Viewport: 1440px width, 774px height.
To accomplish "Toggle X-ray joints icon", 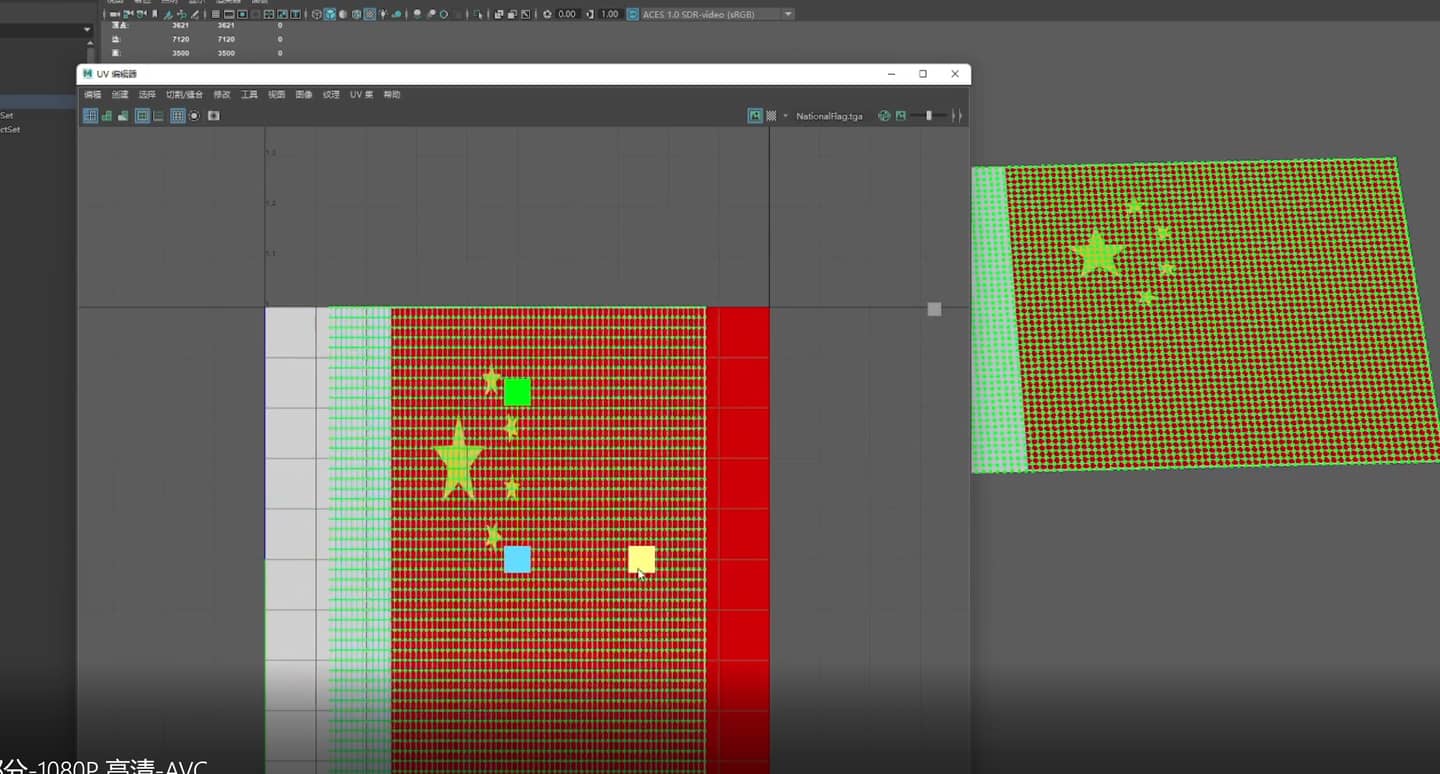I will click(x=525, y=14).
